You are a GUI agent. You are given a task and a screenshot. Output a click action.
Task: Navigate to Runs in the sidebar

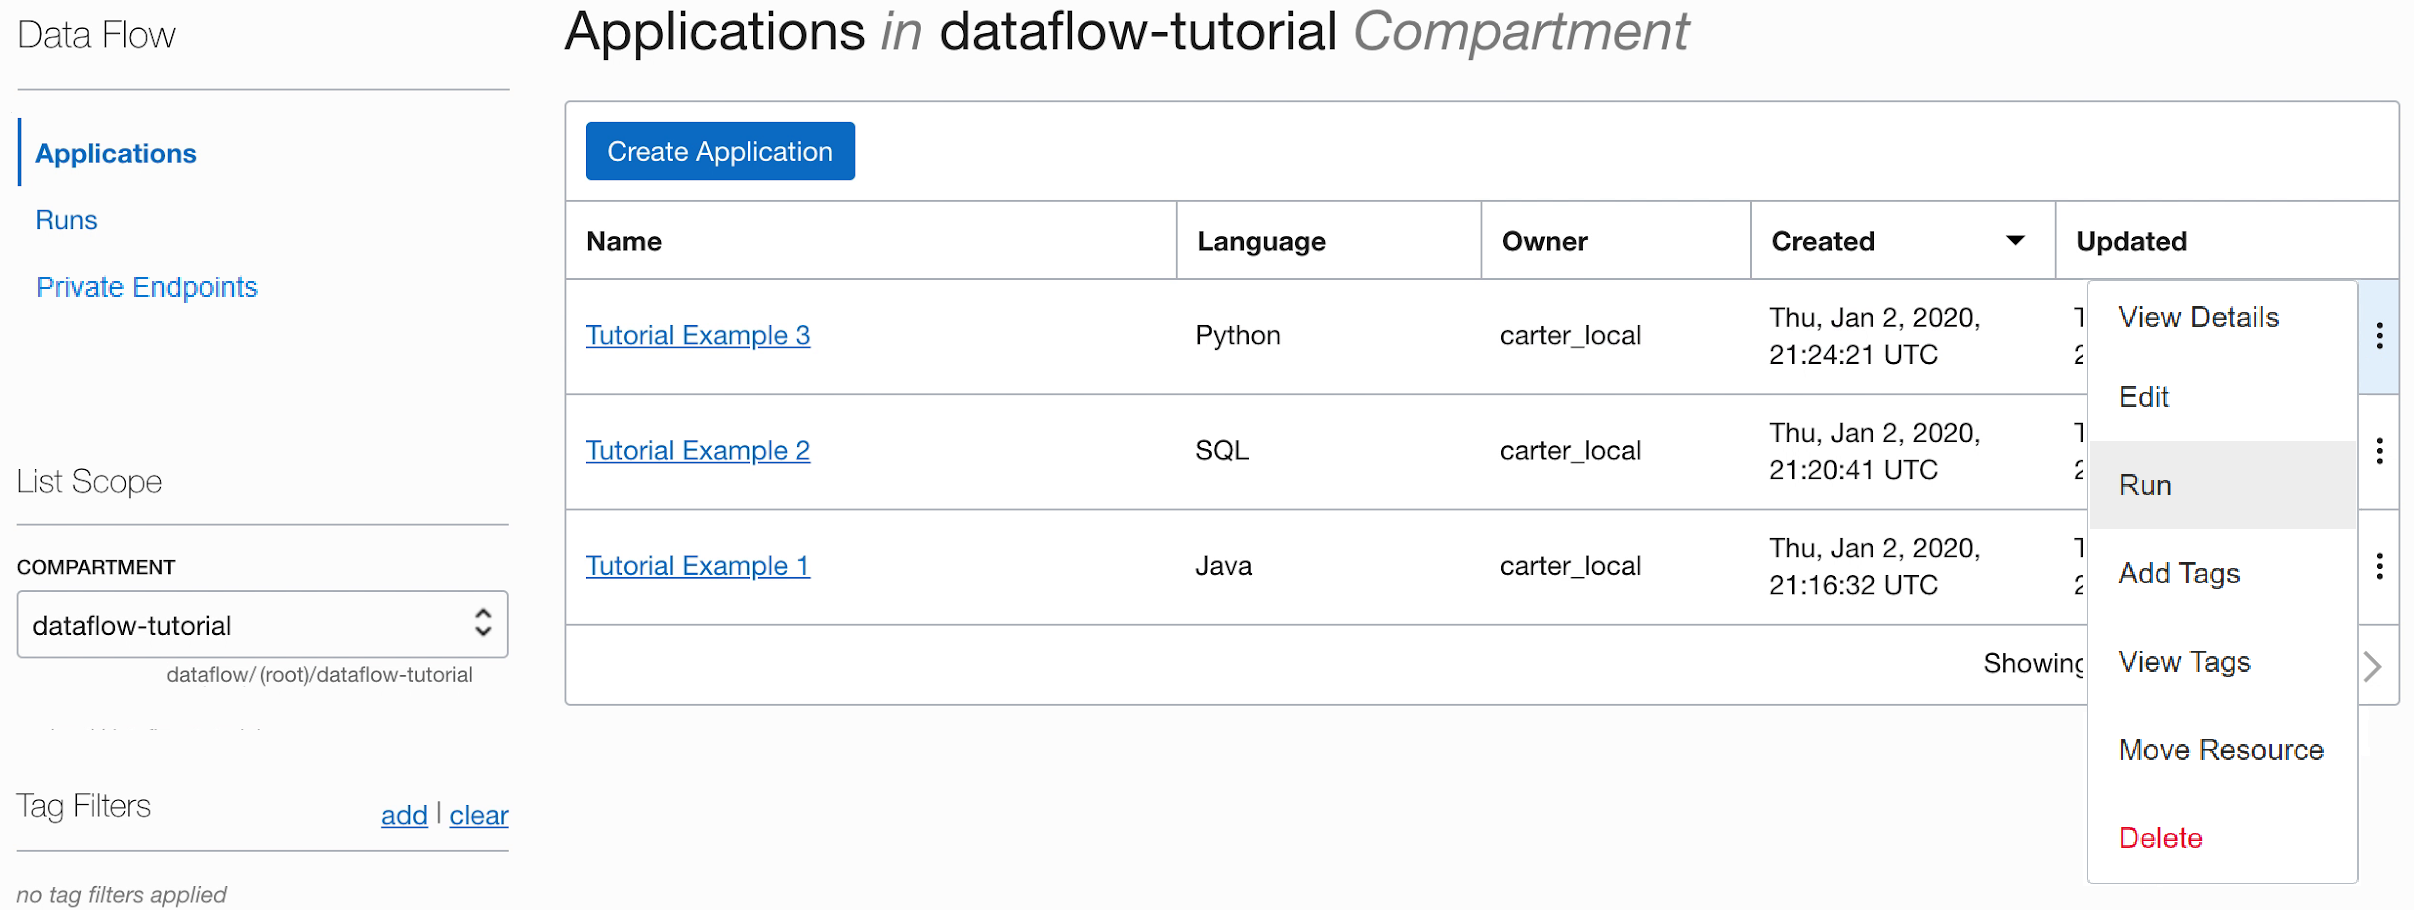click(x=66, y=219)
